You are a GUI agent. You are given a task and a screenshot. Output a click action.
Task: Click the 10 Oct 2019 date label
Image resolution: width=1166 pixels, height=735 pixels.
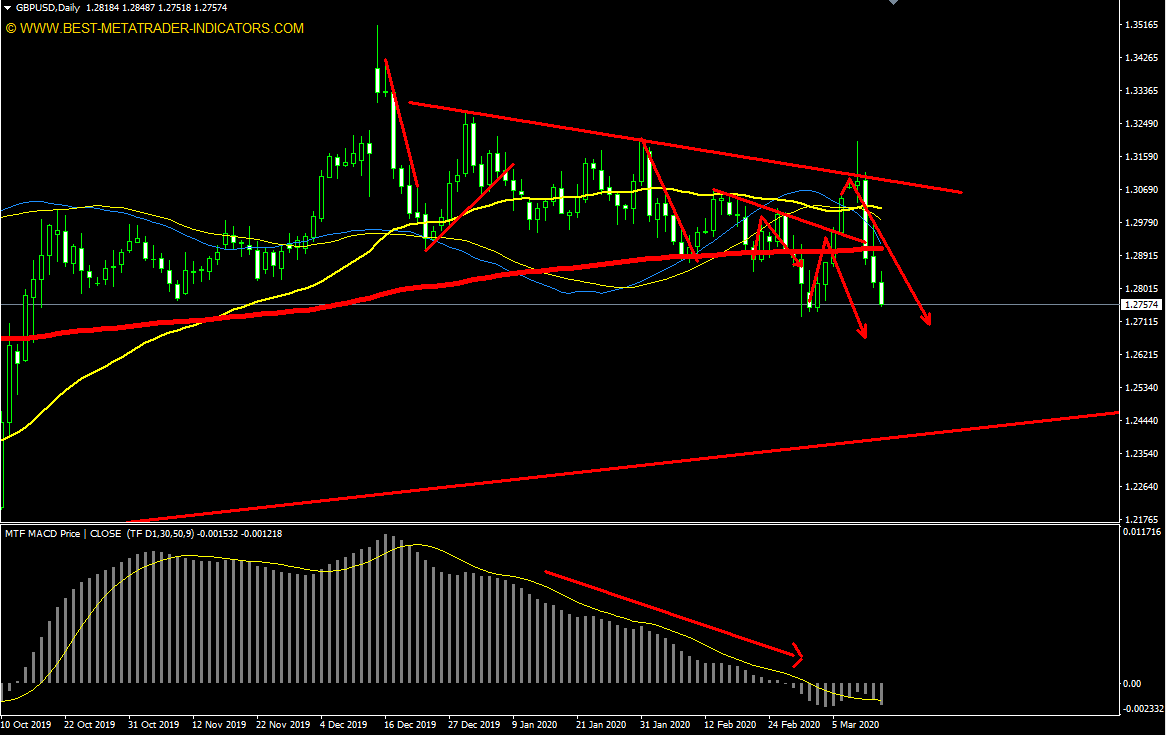[x=26, y=723]
